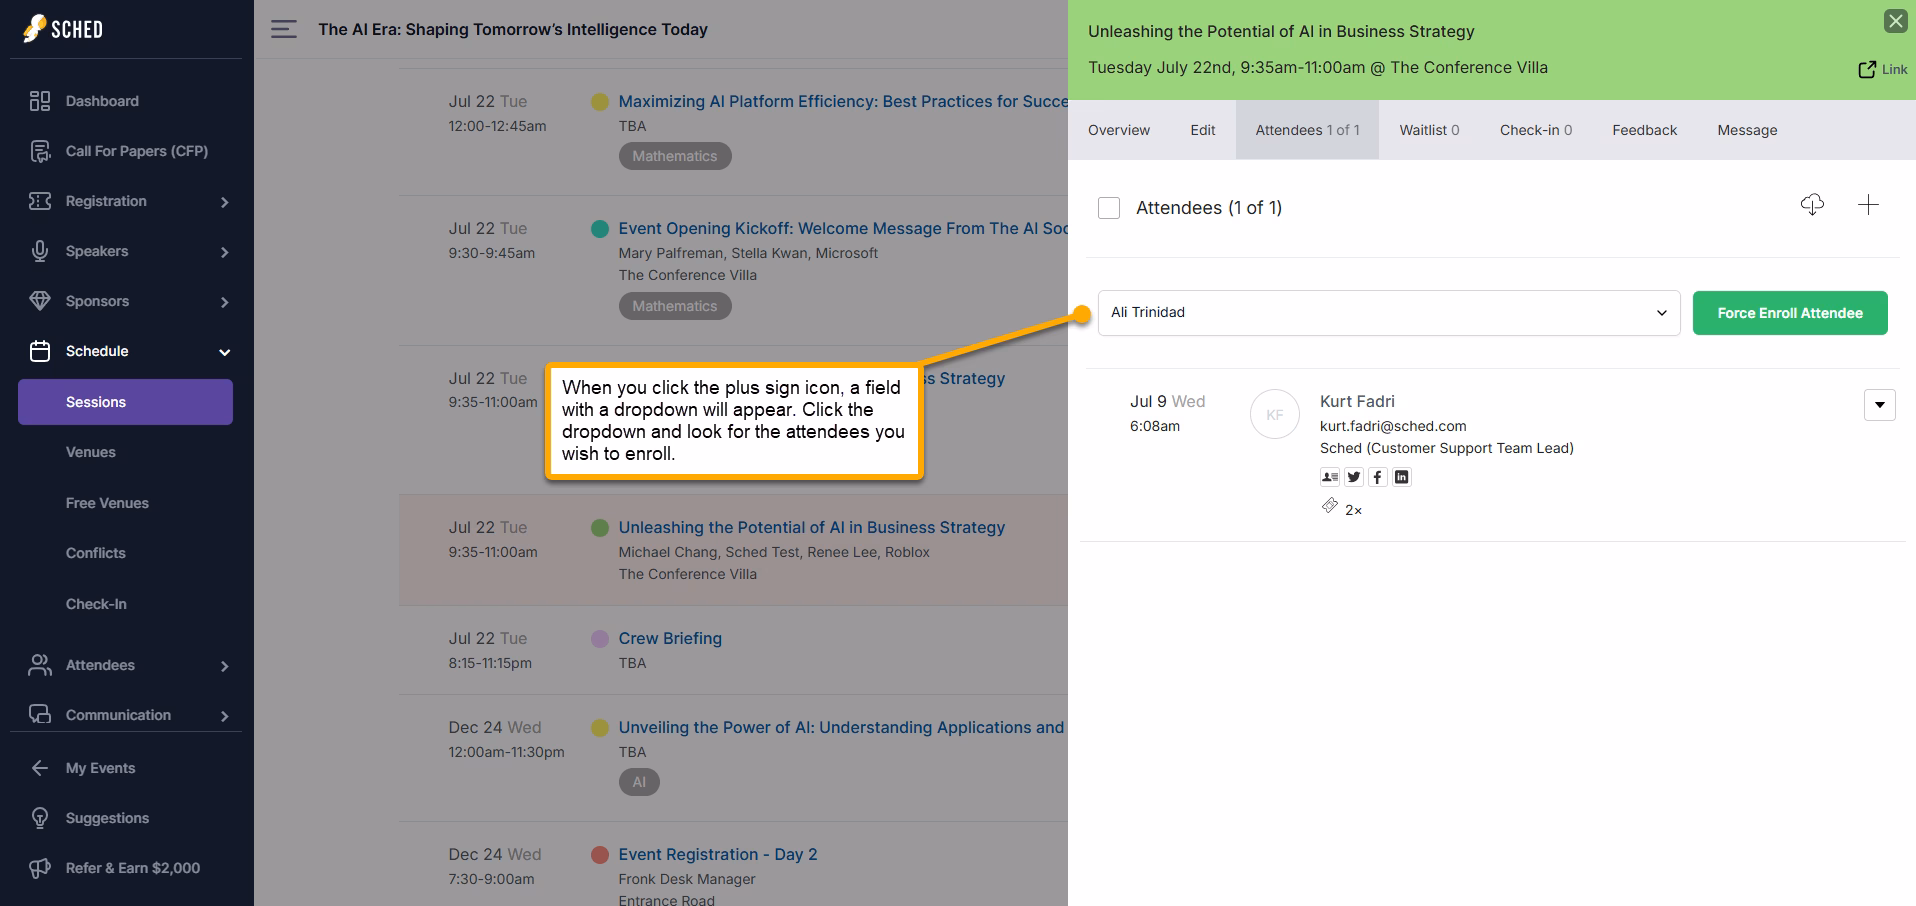Image resolution: width=1916 pixels, height=906 pixels.
Task: Expand the Communication submenu
Action: (224, 716)
